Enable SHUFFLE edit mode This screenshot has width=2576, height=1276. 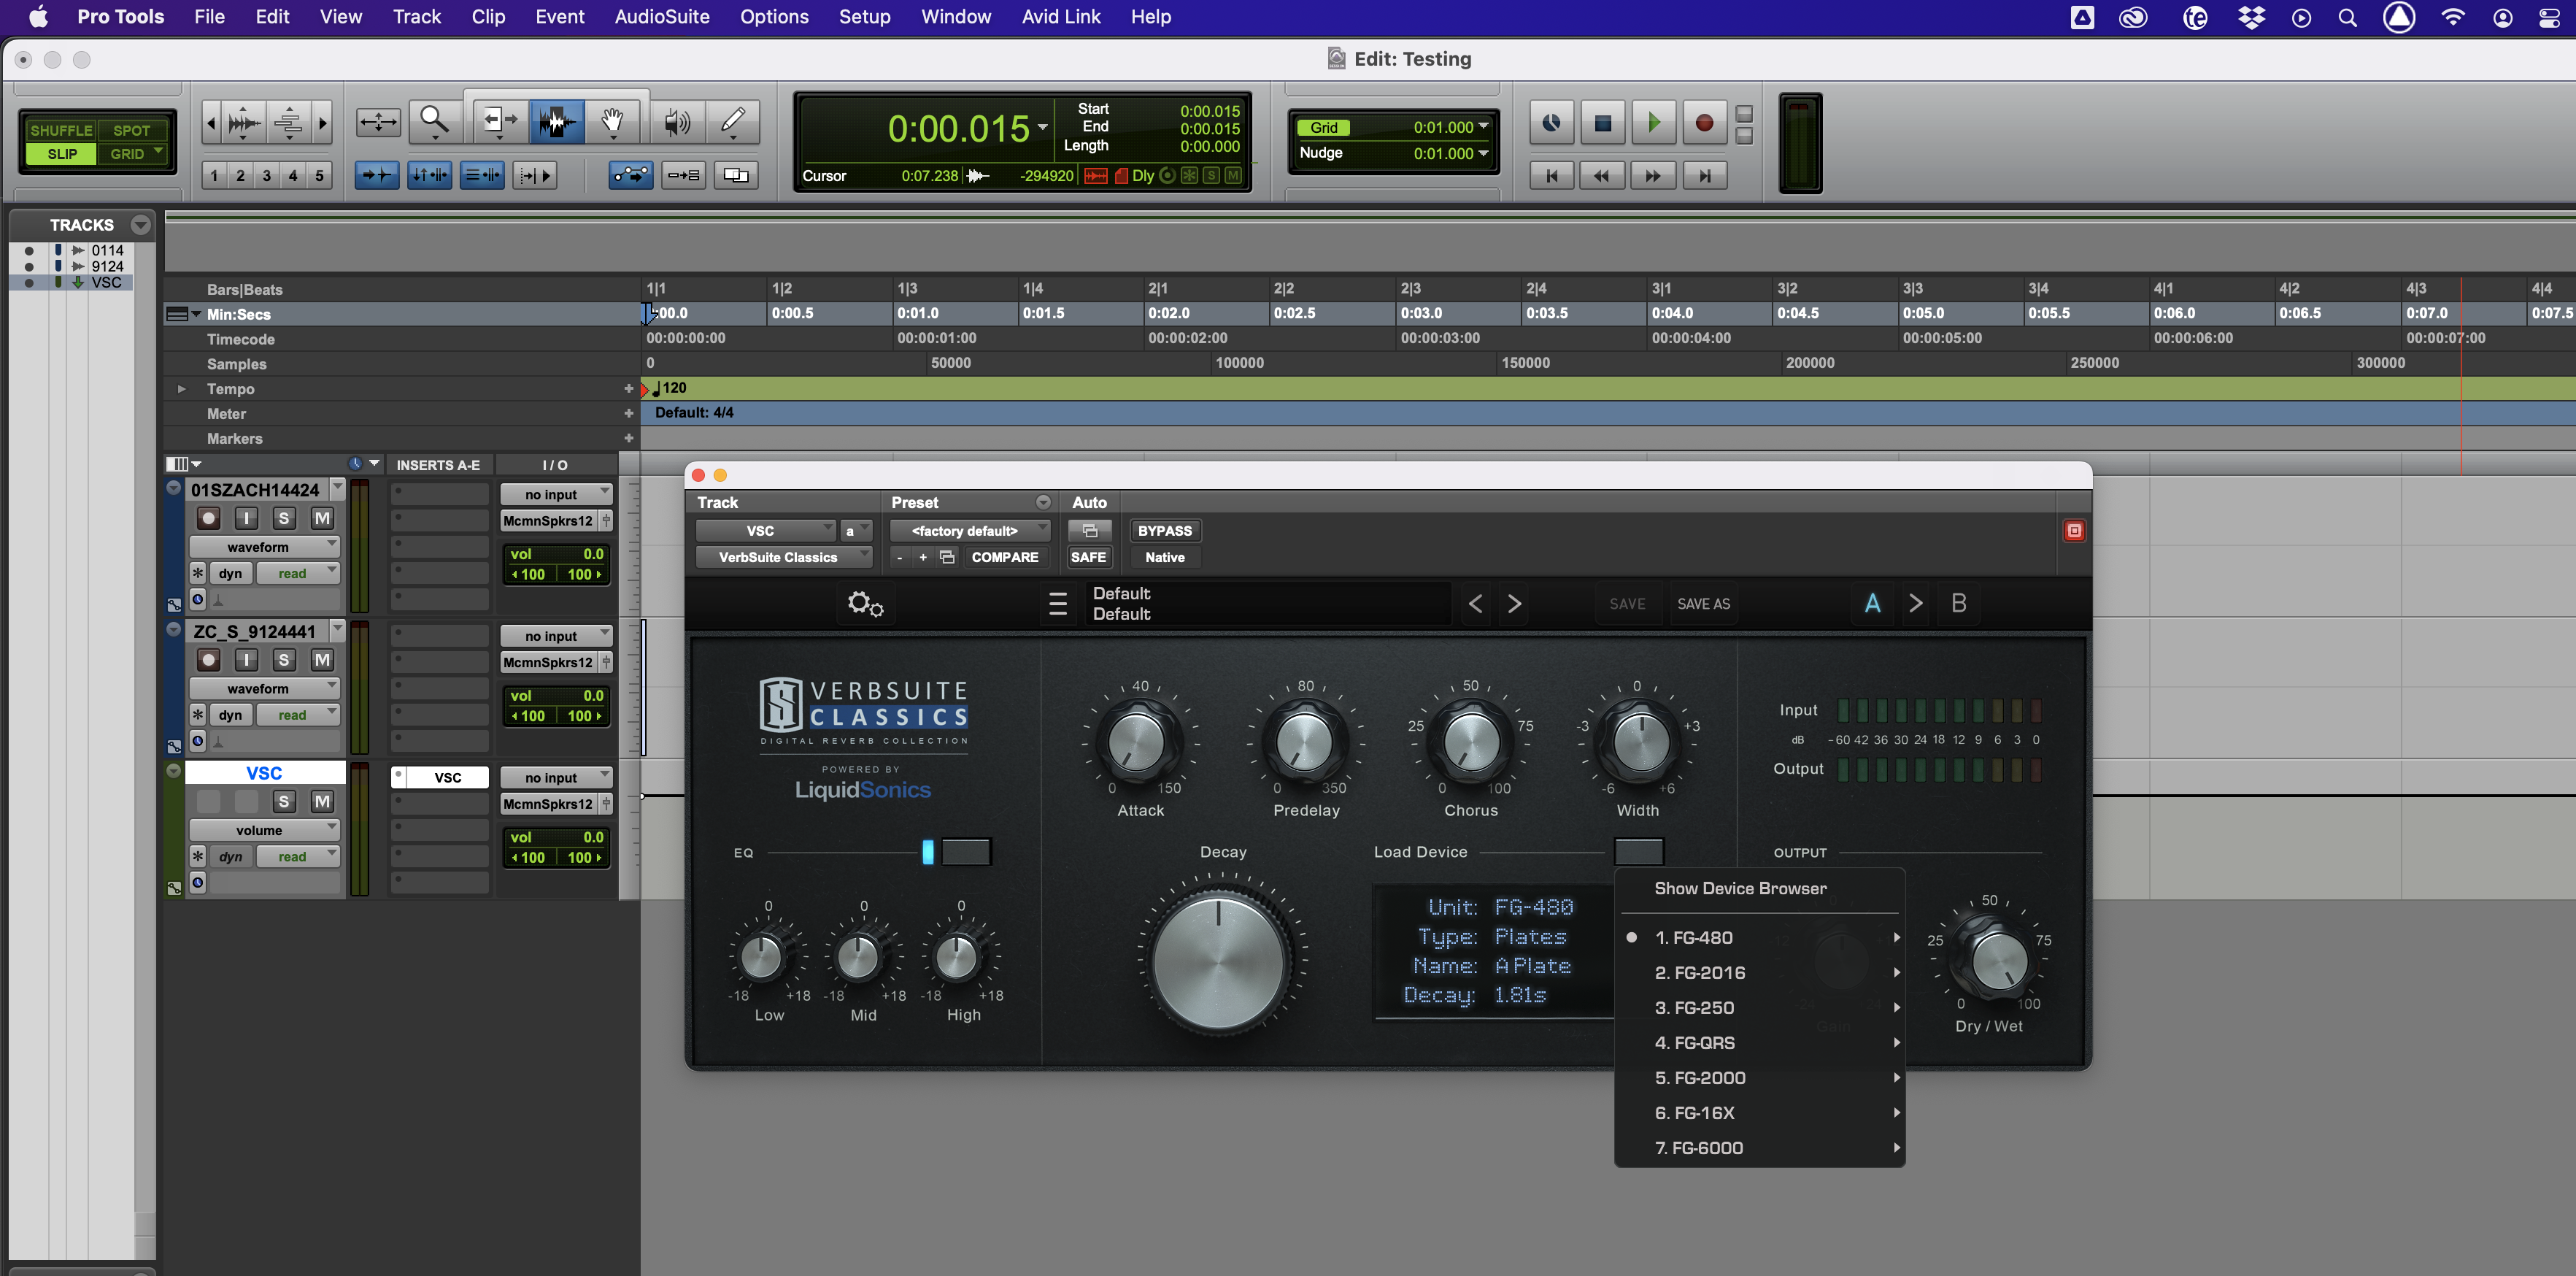(x=60, y=130)
